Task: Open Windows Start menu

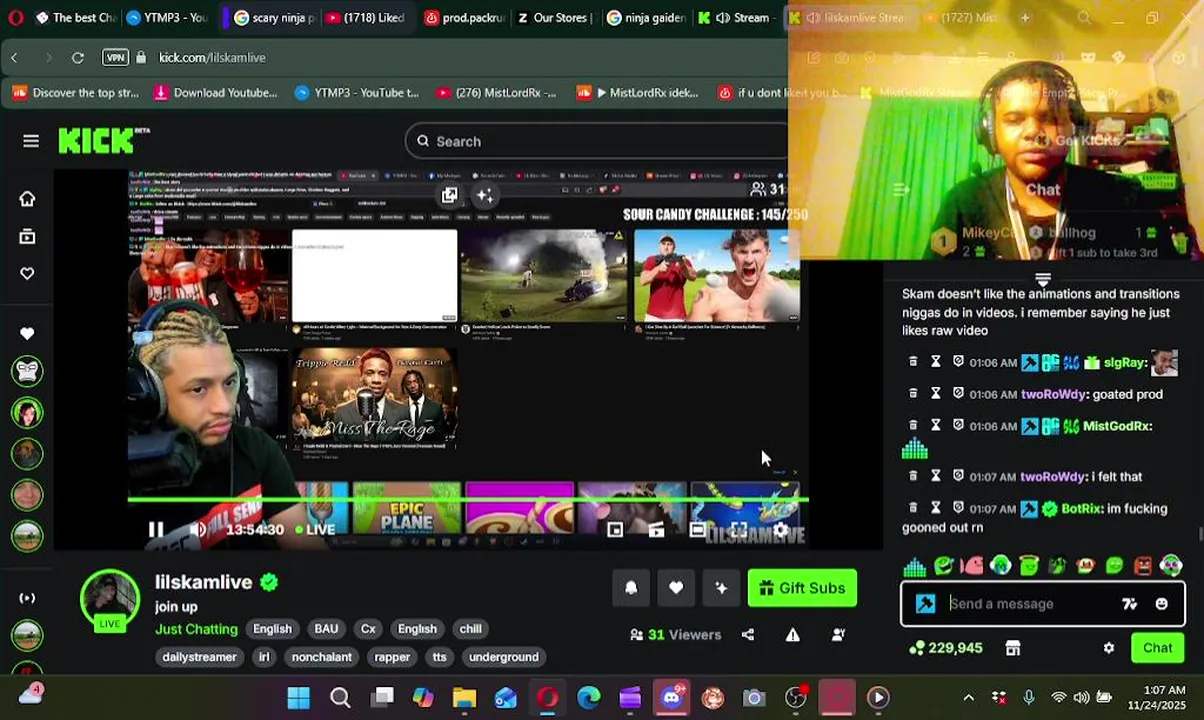Action: (298, 698)
